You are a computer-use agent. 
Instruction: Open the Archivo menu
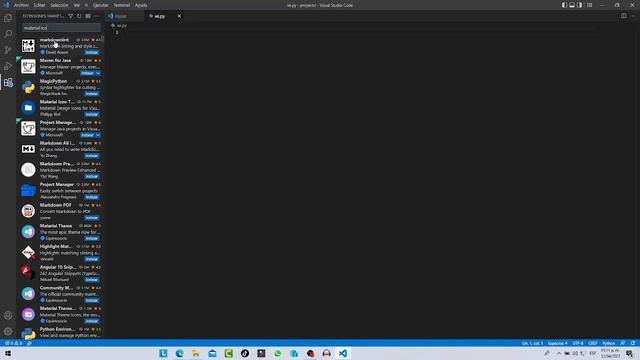coord(21,5)
